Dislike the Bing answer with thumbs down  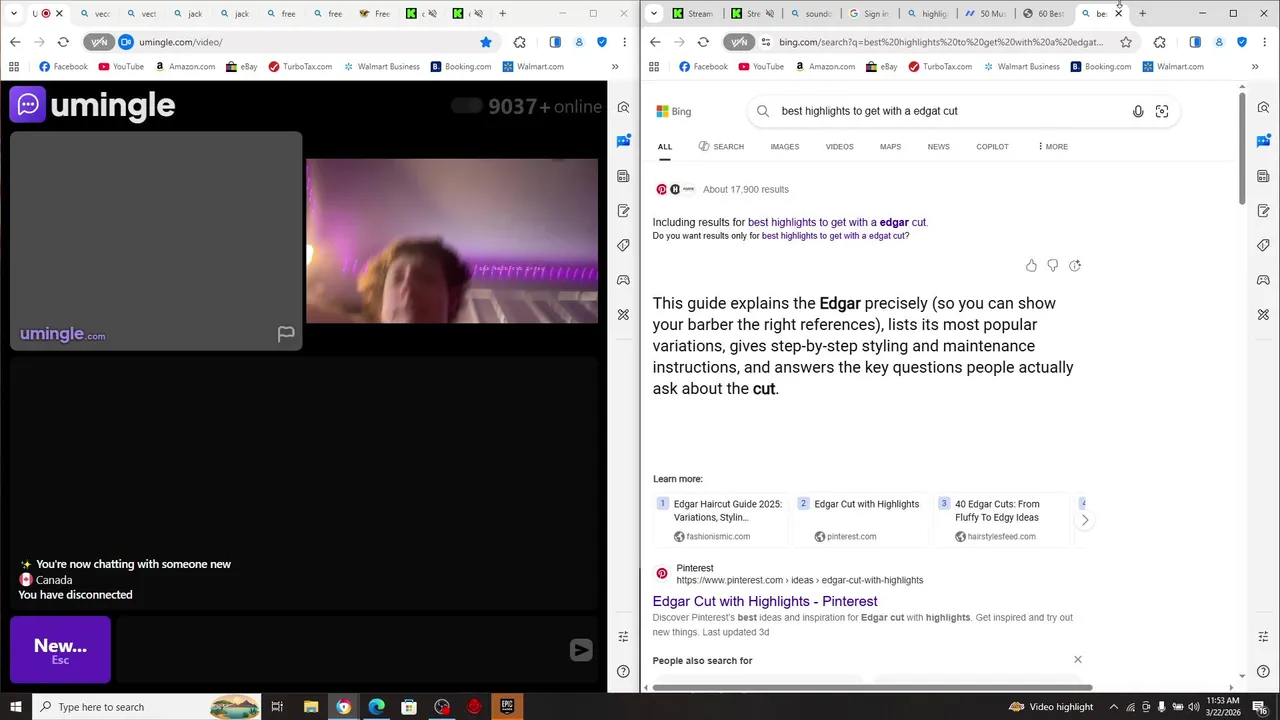coord(1053,265)
